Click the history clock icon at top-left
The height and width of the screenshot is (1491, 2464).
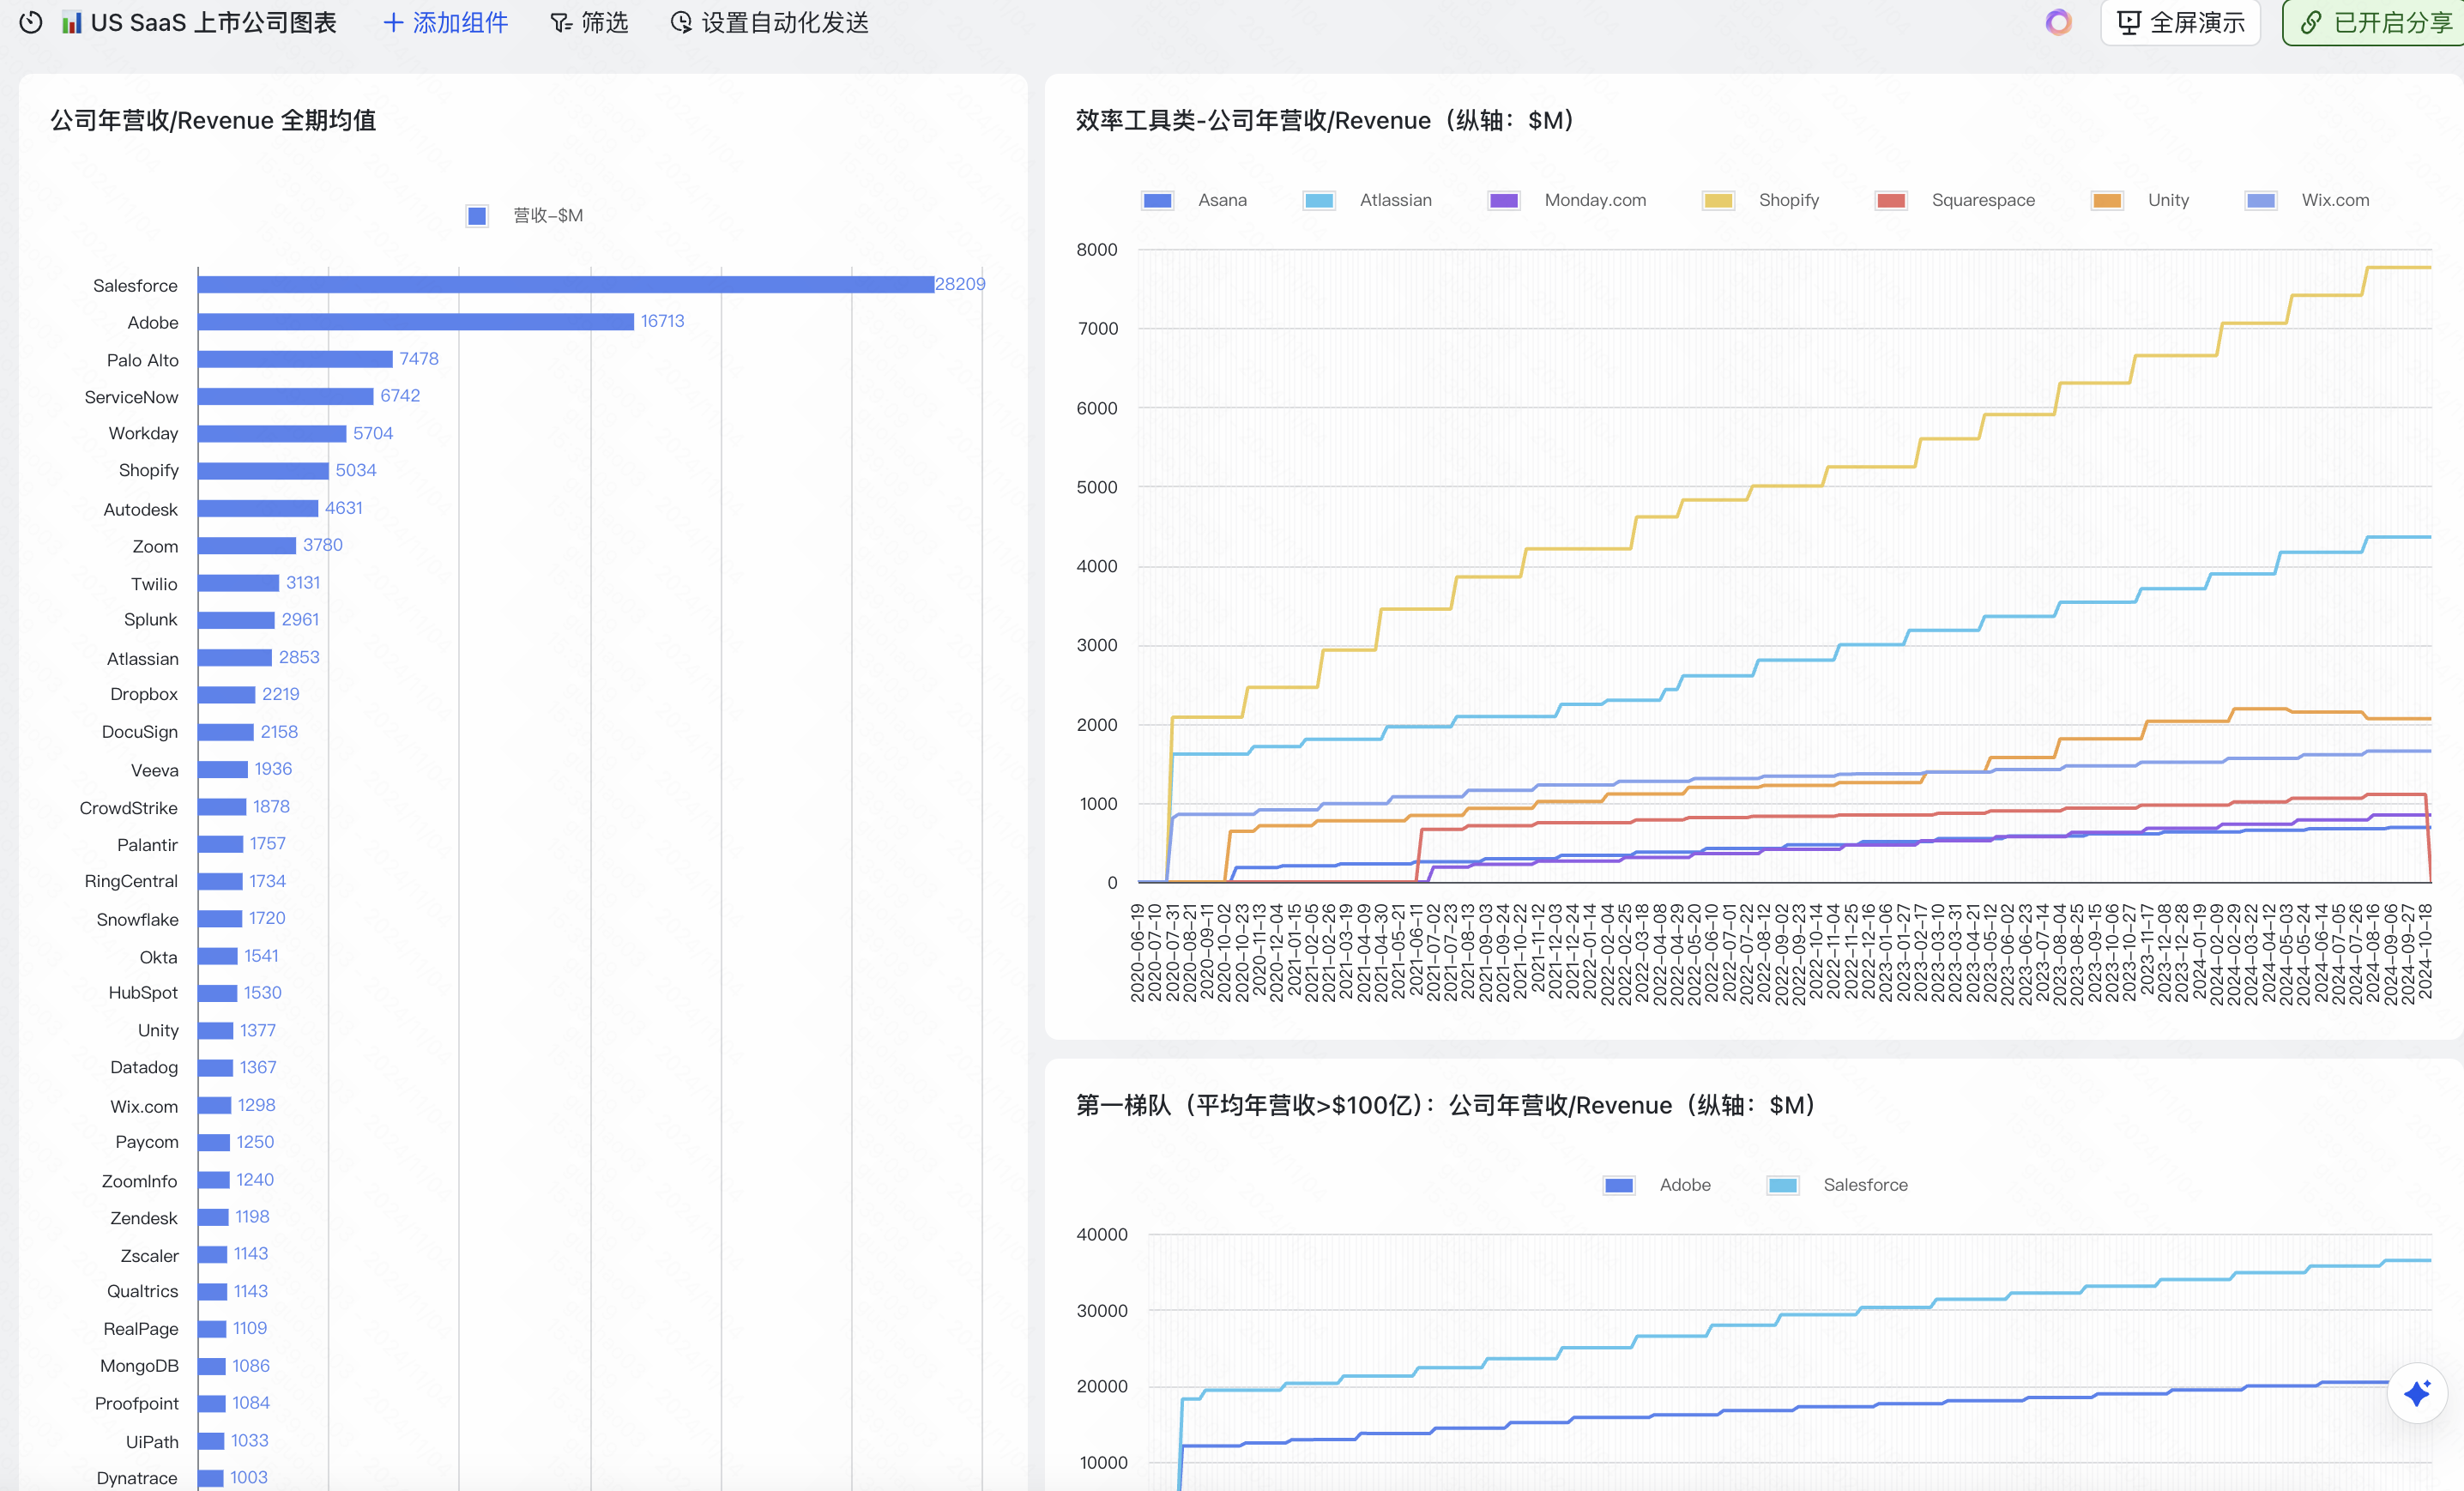31,22
